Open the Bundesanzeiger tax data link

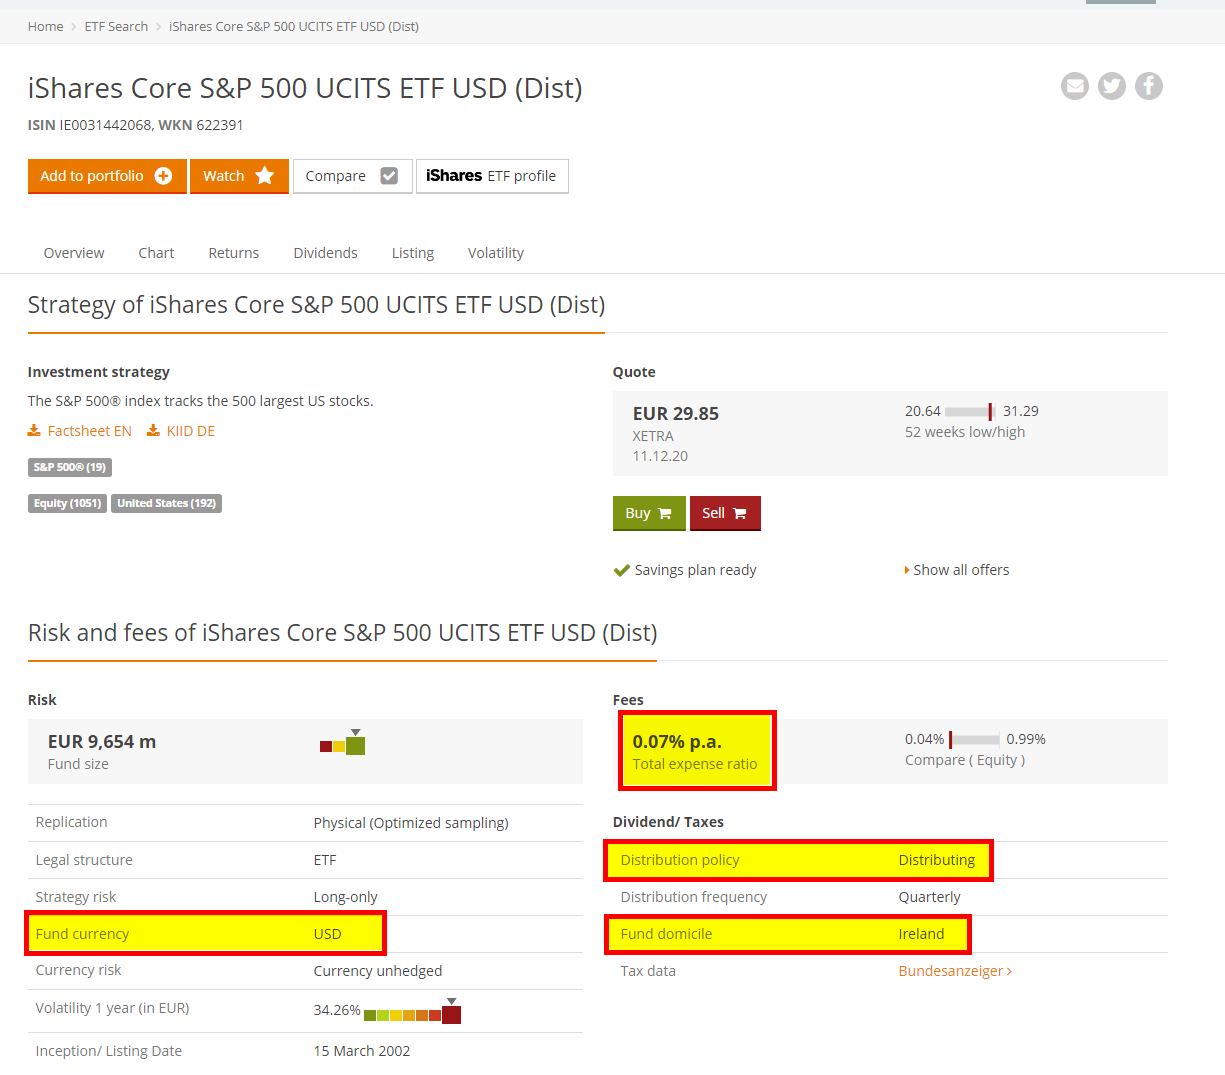coord(955,971)
